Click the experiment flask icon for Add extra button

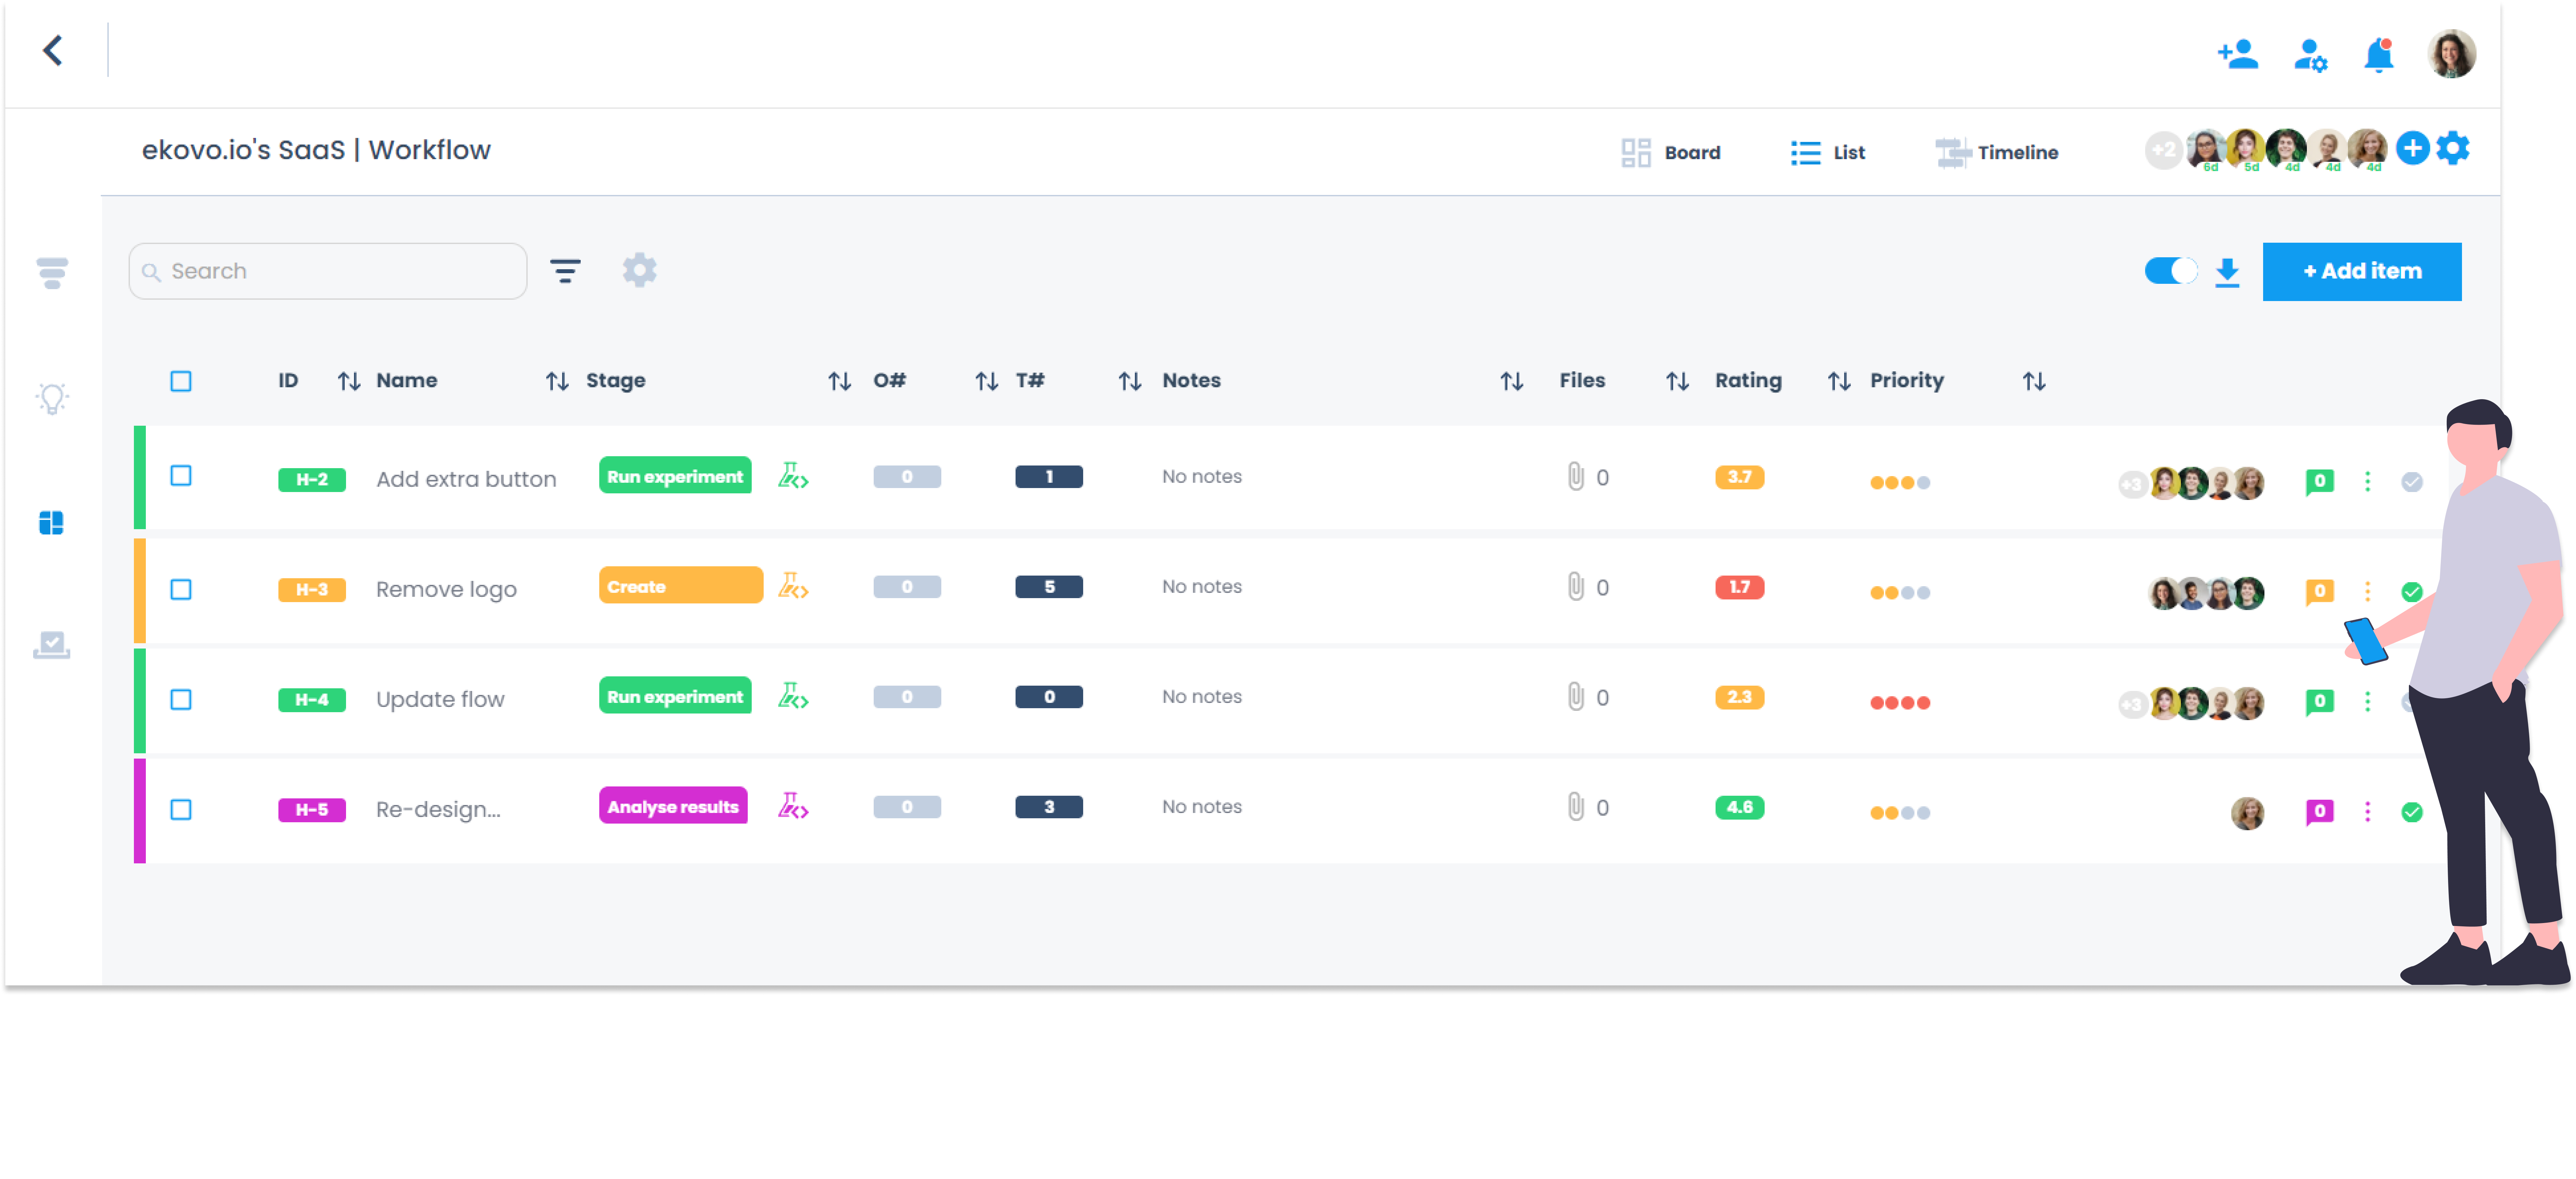point(793,476)
